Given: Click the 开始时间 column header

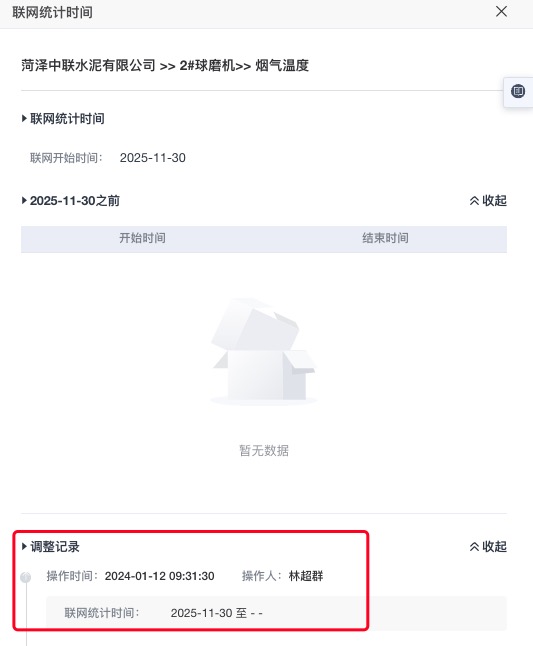Looking at the screenshot, I should [142, 238].
